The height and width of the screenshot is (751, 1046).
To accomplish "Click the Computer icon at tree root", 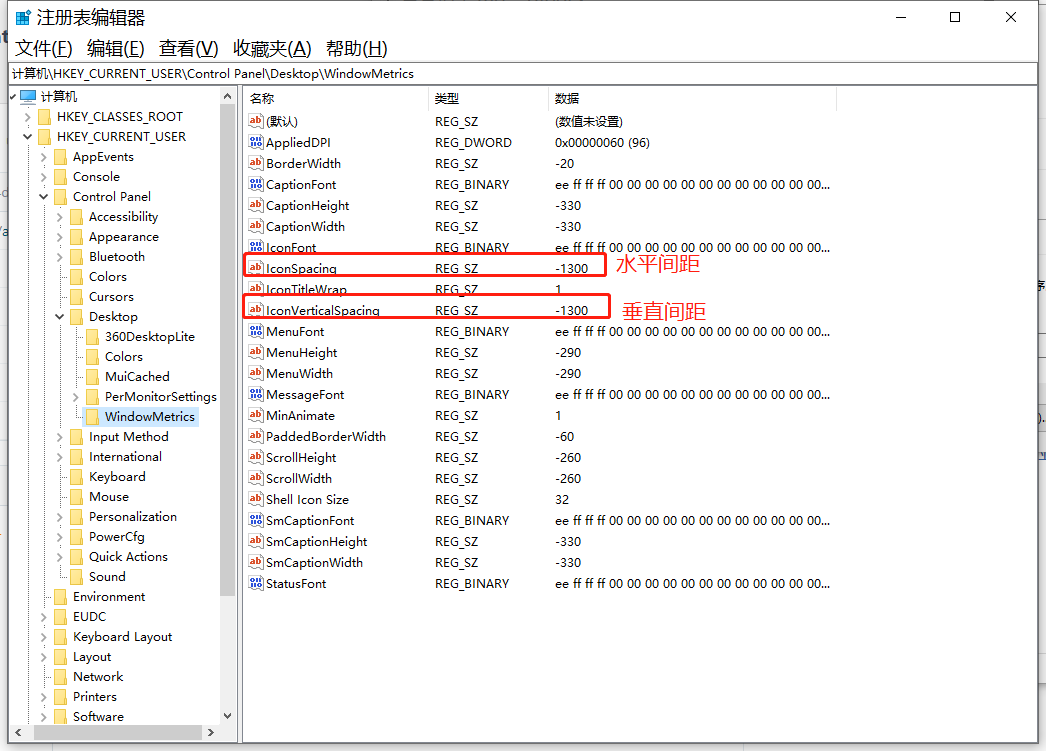I will click(28, 96).
